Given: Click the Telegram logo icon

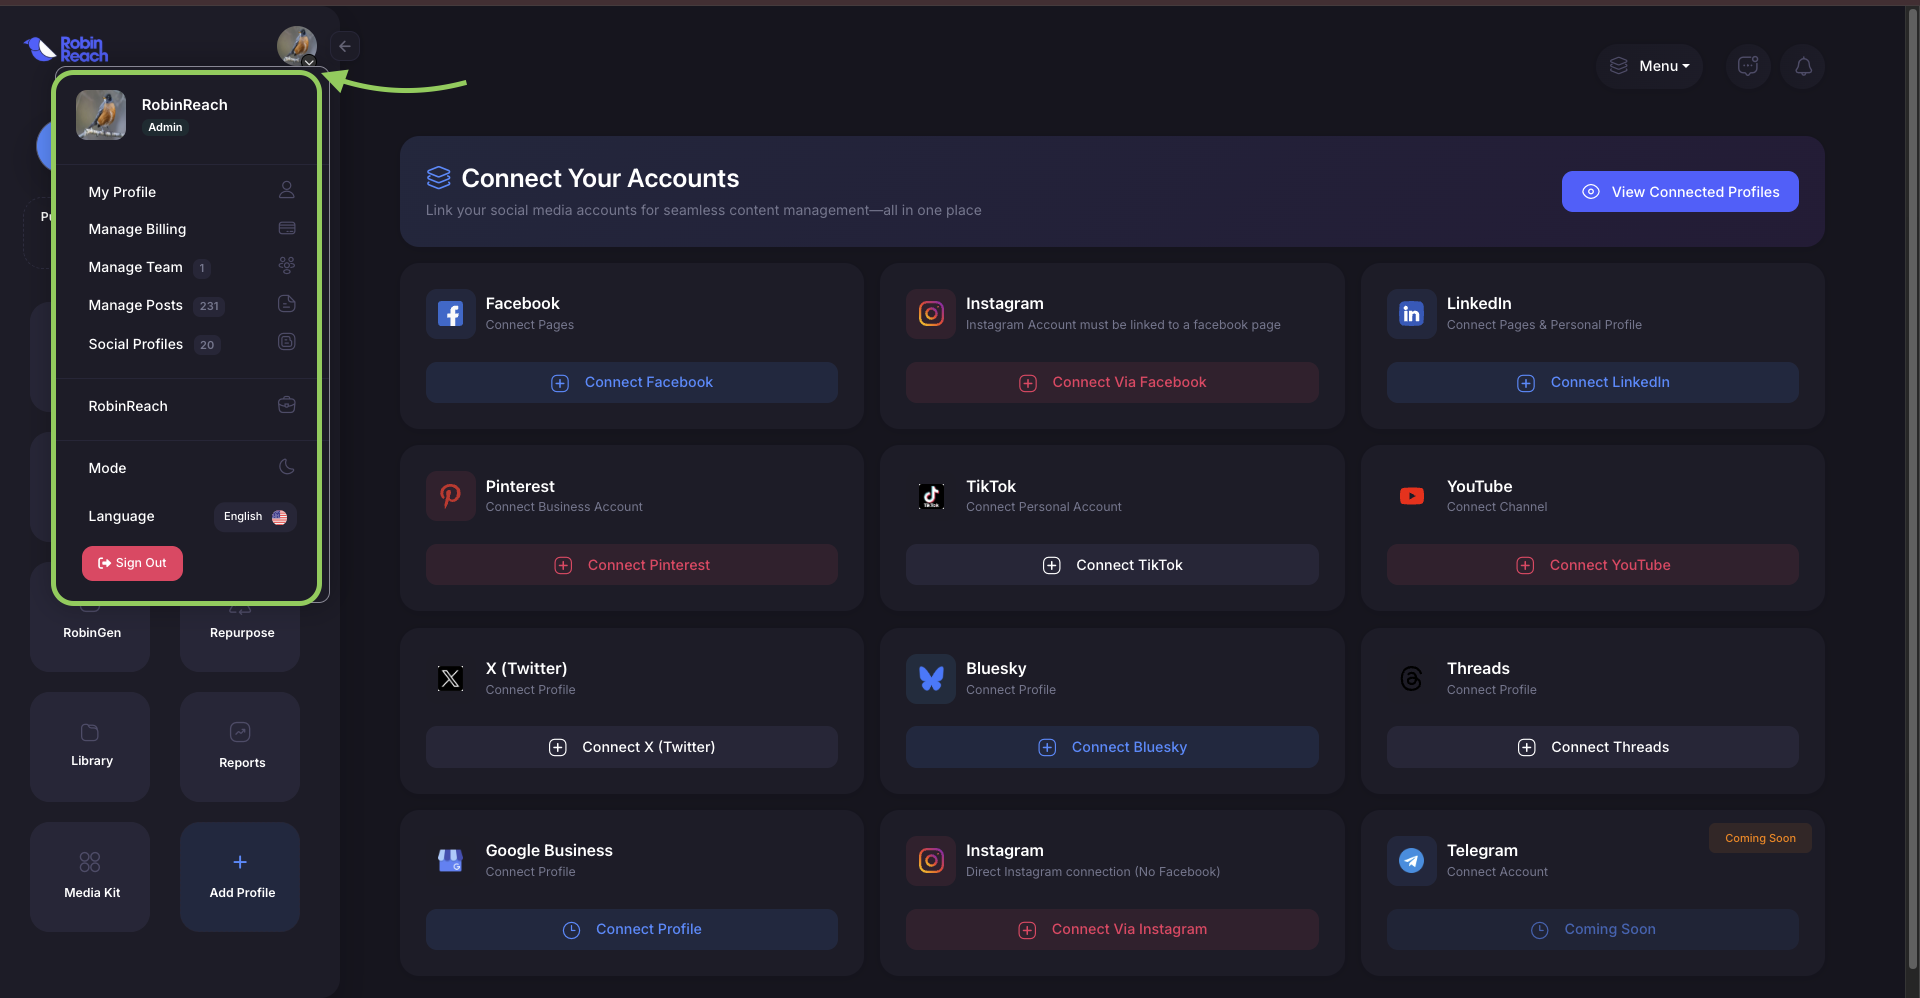Looking at the screenshot, I should click(x=1412, y=860).
